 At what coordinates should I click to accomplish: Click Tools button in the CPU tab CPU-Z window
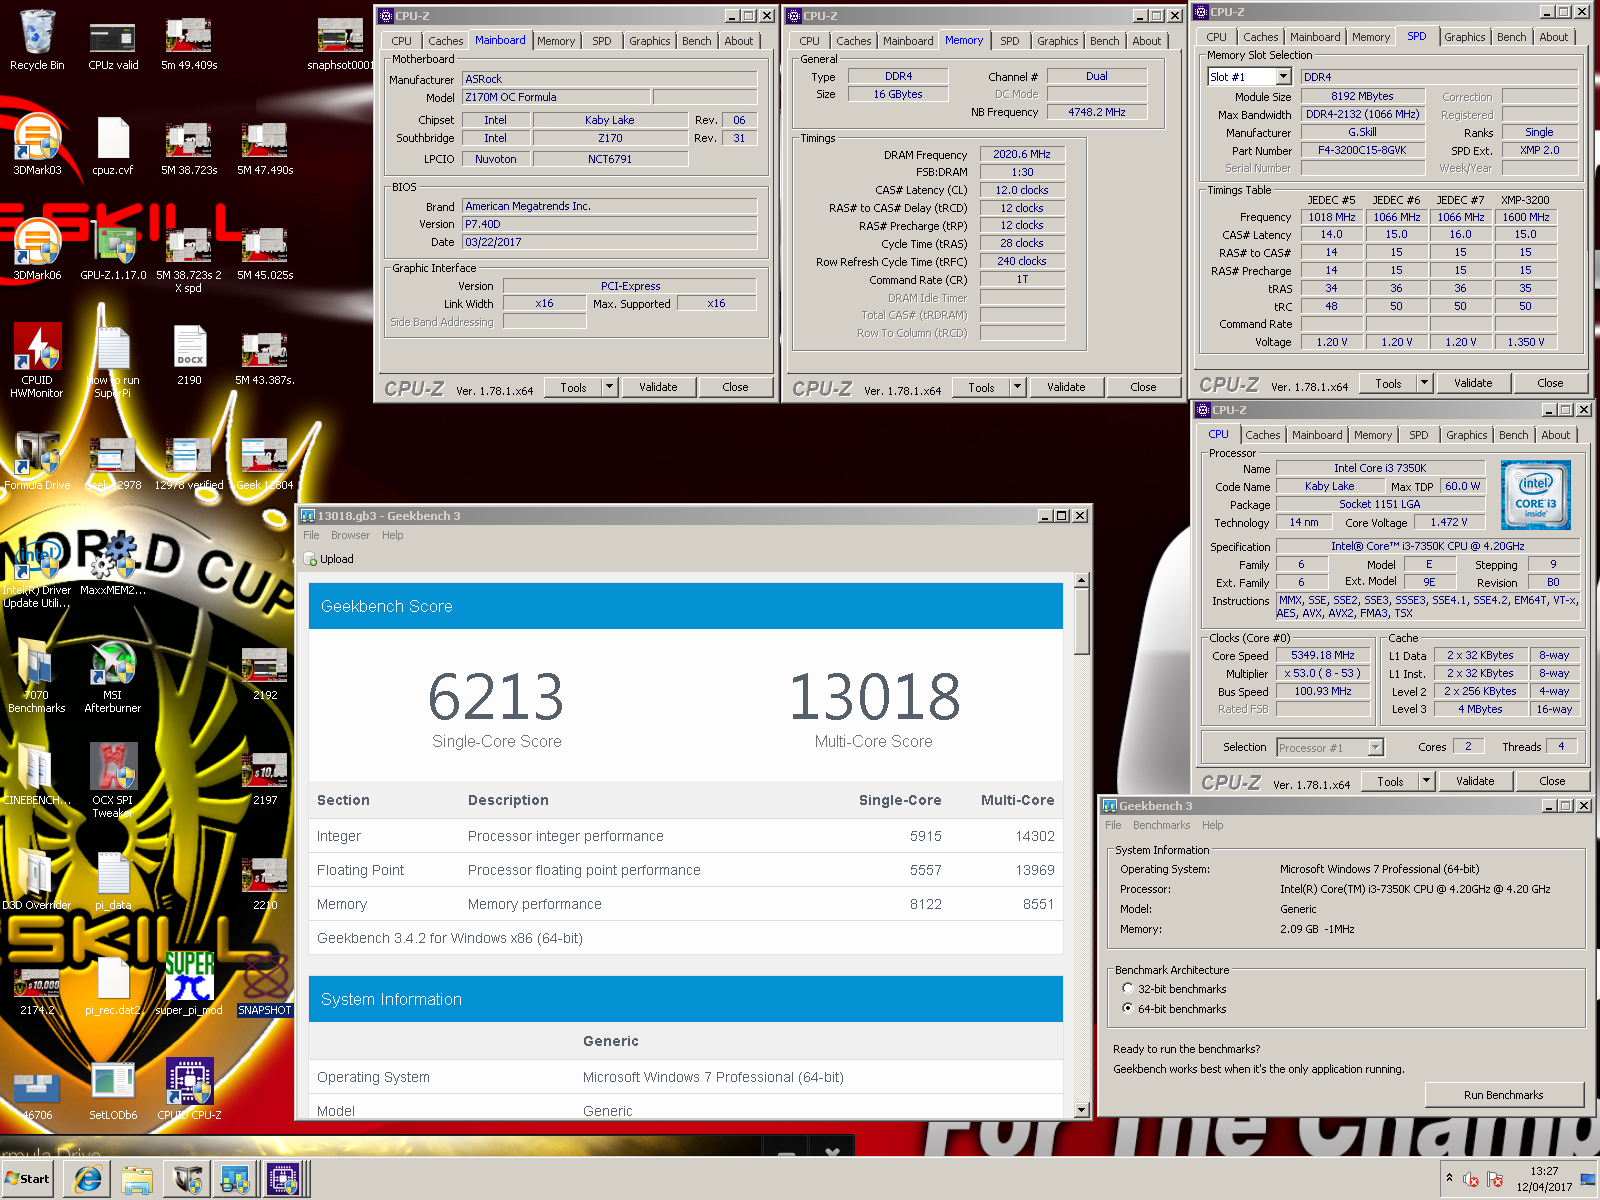pos(1390,781)
